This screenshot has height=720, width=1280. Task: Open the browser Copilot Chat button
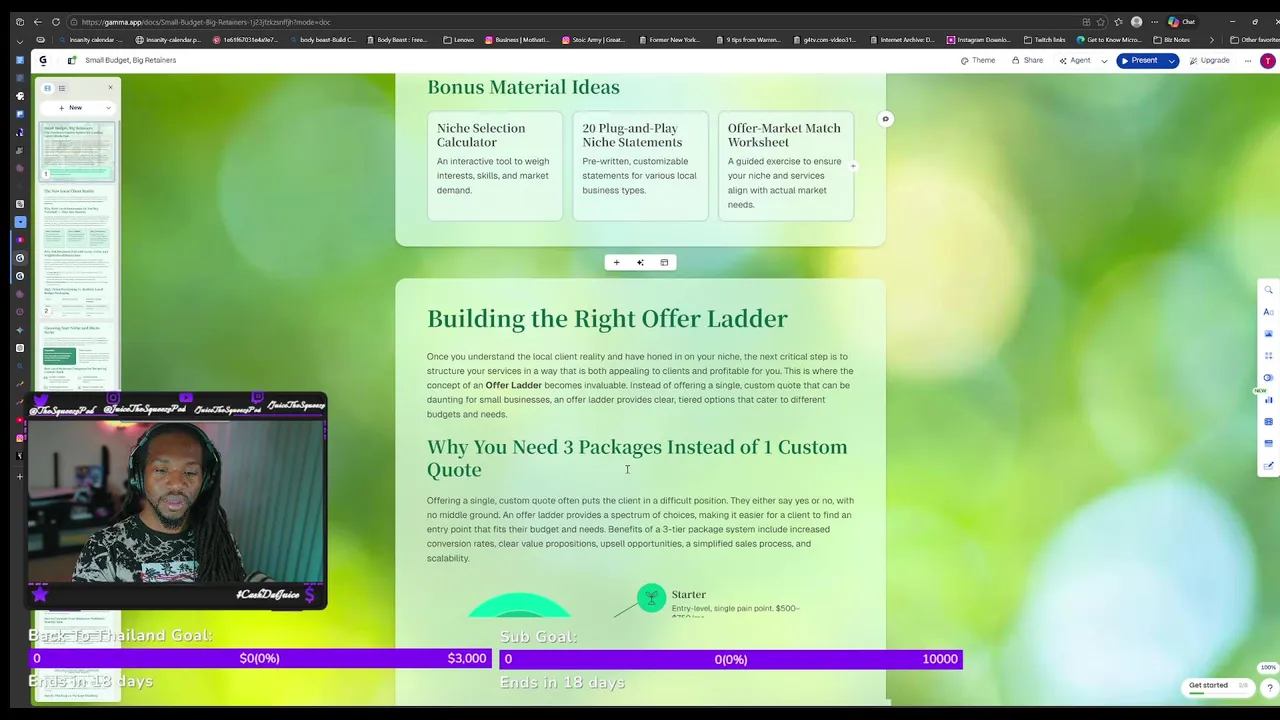[1181, 22]
